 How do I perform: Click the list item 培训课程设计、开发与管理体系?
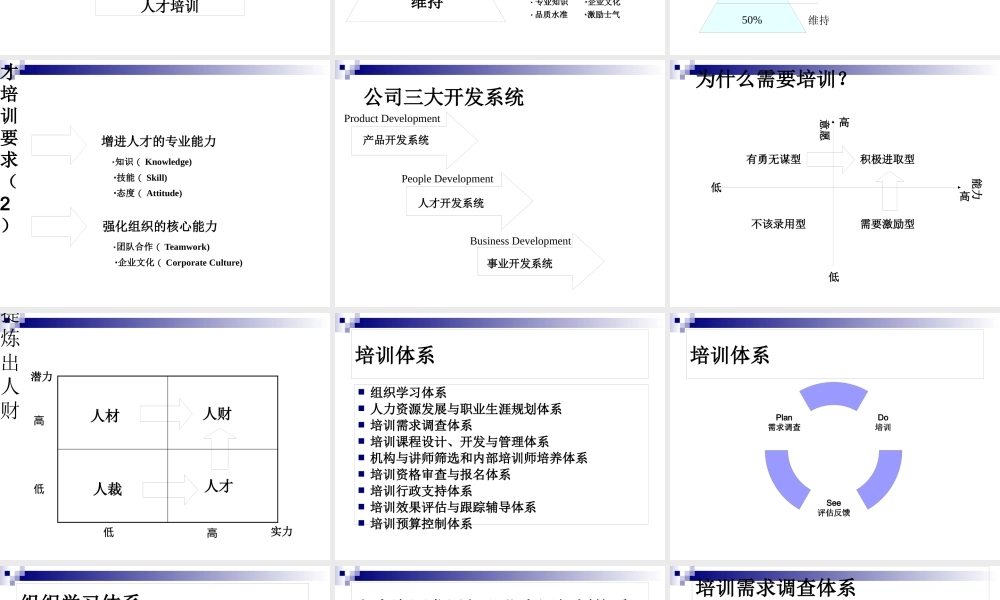coord(459,442)
